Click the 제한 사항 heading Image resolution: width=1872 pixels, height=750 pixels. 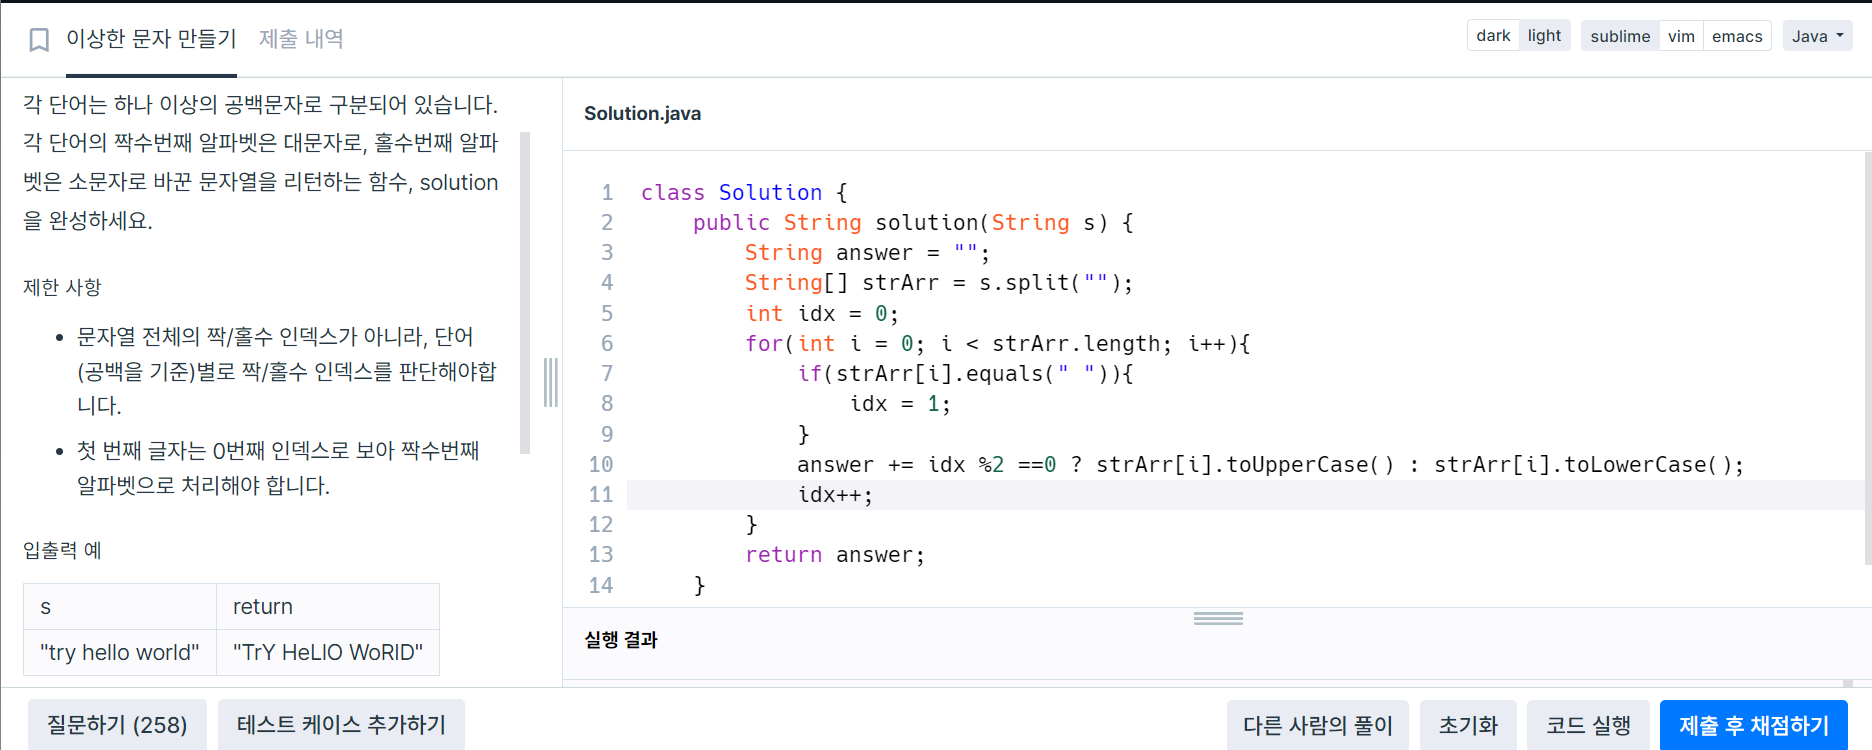point(62,288)
